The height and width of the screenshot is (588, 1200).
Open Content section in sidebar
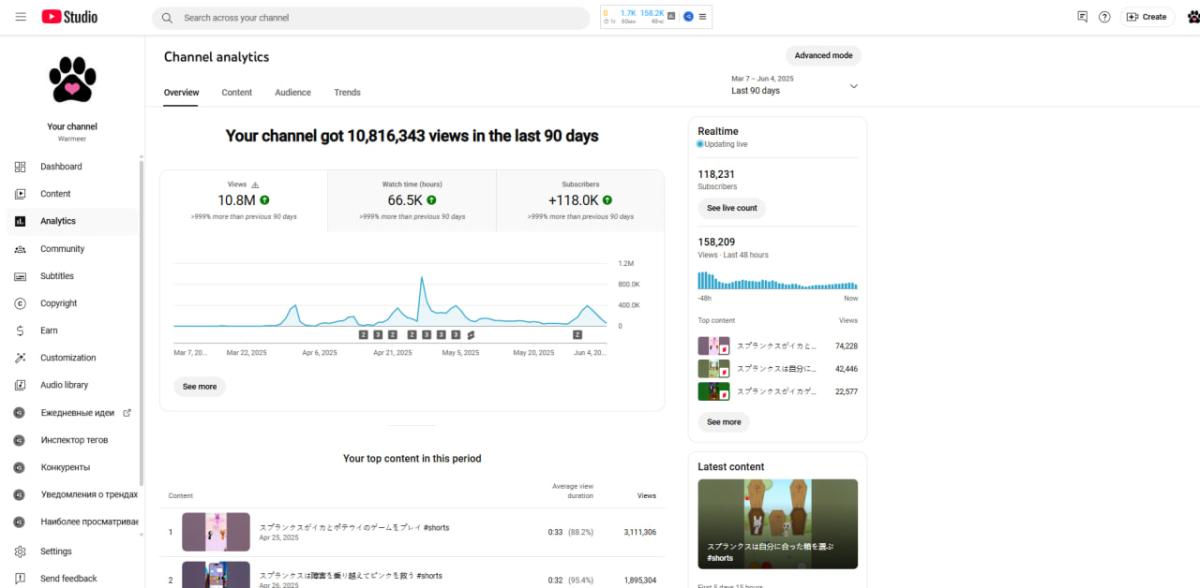[x=72, y=194]
